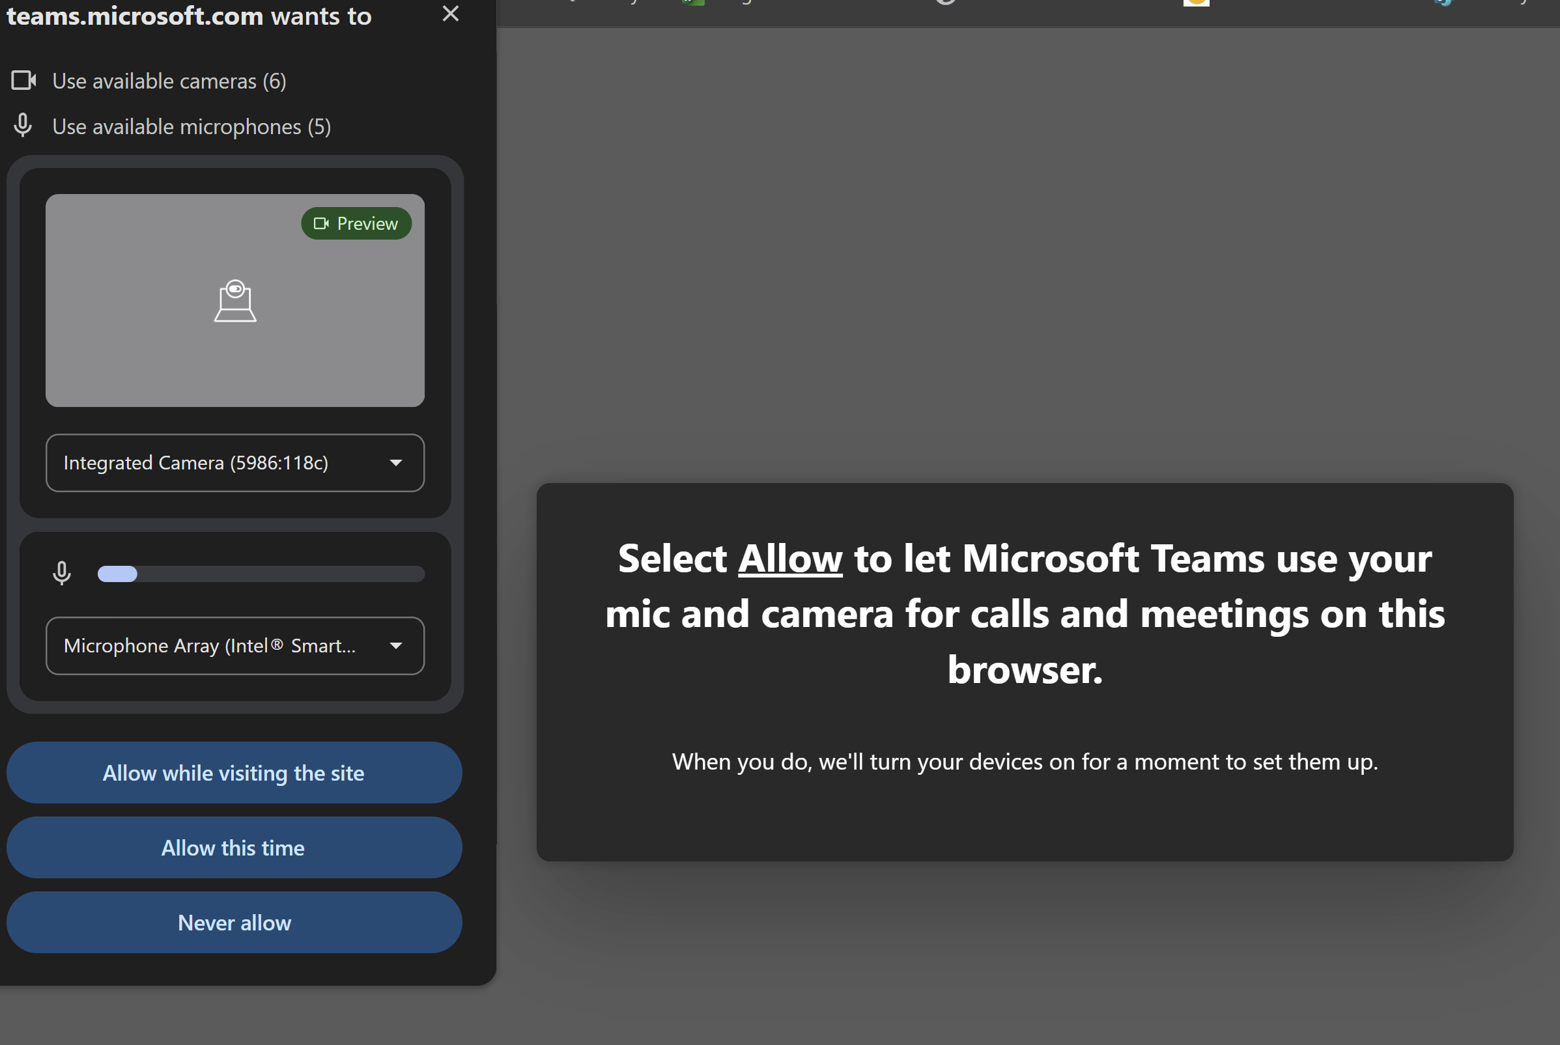
Task: Click the camera icon beside Use available cameras
Action: coord(24,80)
